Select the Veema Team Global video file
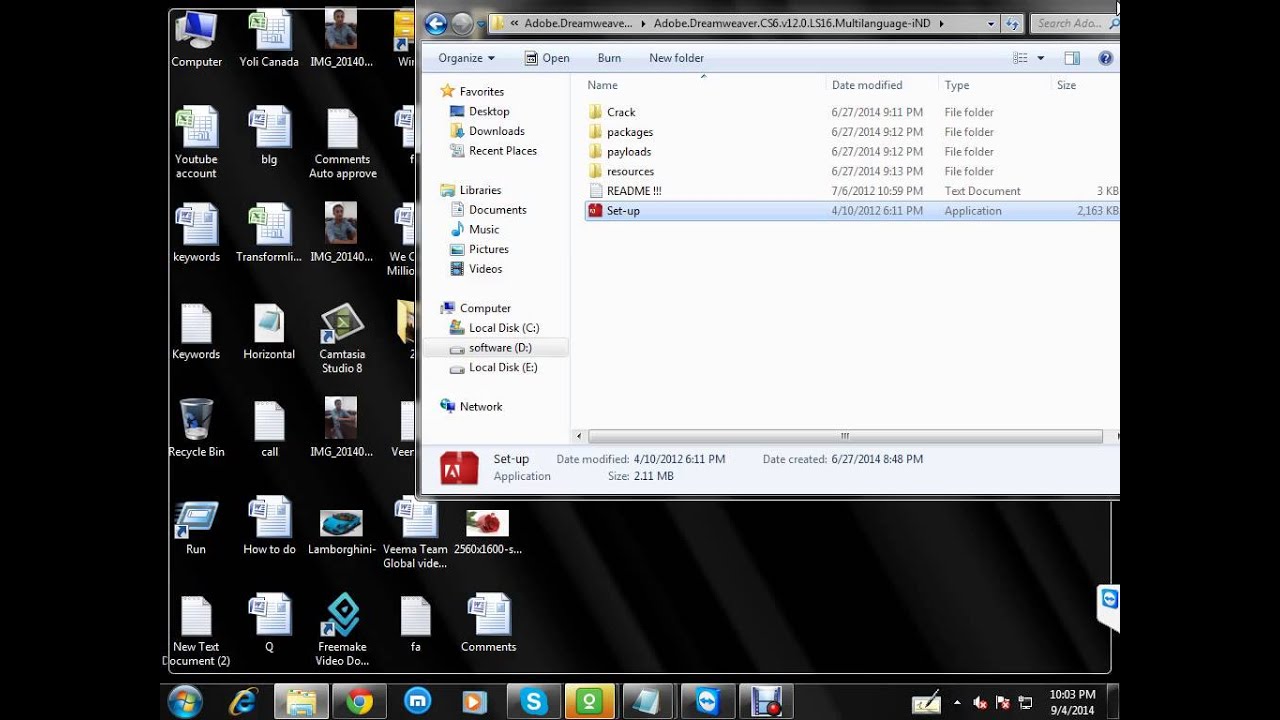The image size is (1280, 720). [x=415, y=533]
